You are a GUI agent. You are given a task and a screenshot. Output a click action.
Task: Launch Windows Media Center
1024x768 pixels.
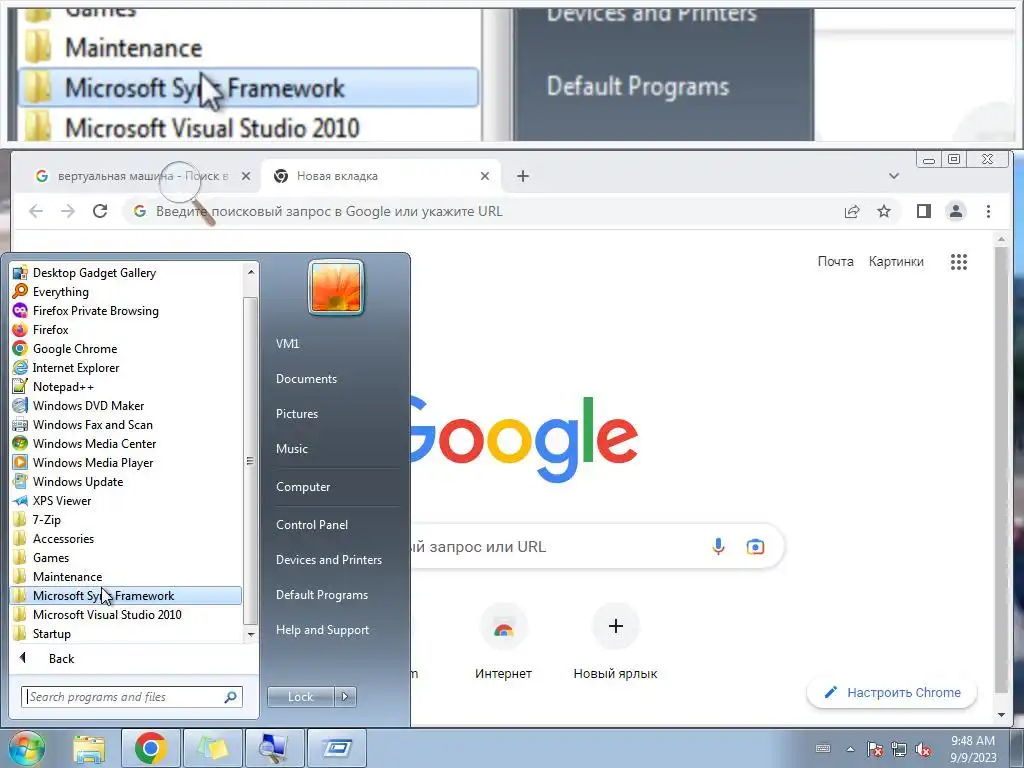[125, 443]
